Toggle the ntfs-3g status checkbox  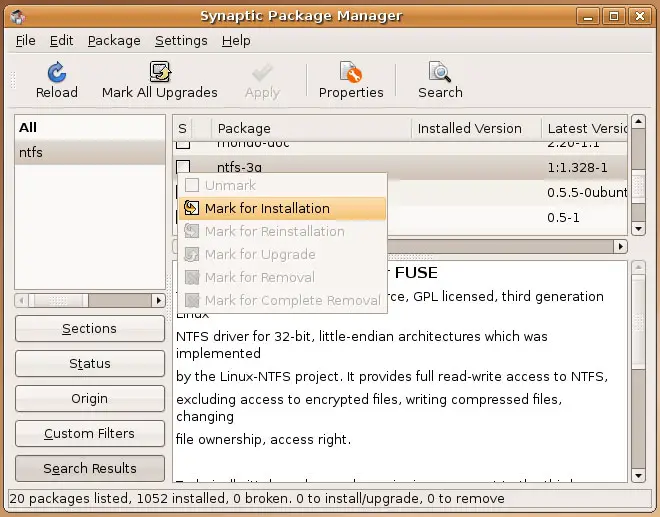[x=183, y=167]
